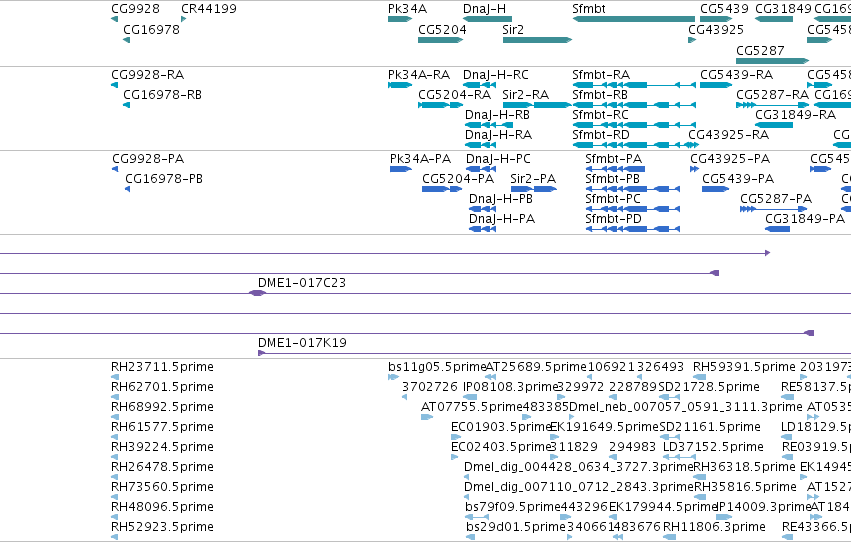The image size is (851, 542).
Task: Open the Sfmbt-PA protein label
Action: (613, 159)
